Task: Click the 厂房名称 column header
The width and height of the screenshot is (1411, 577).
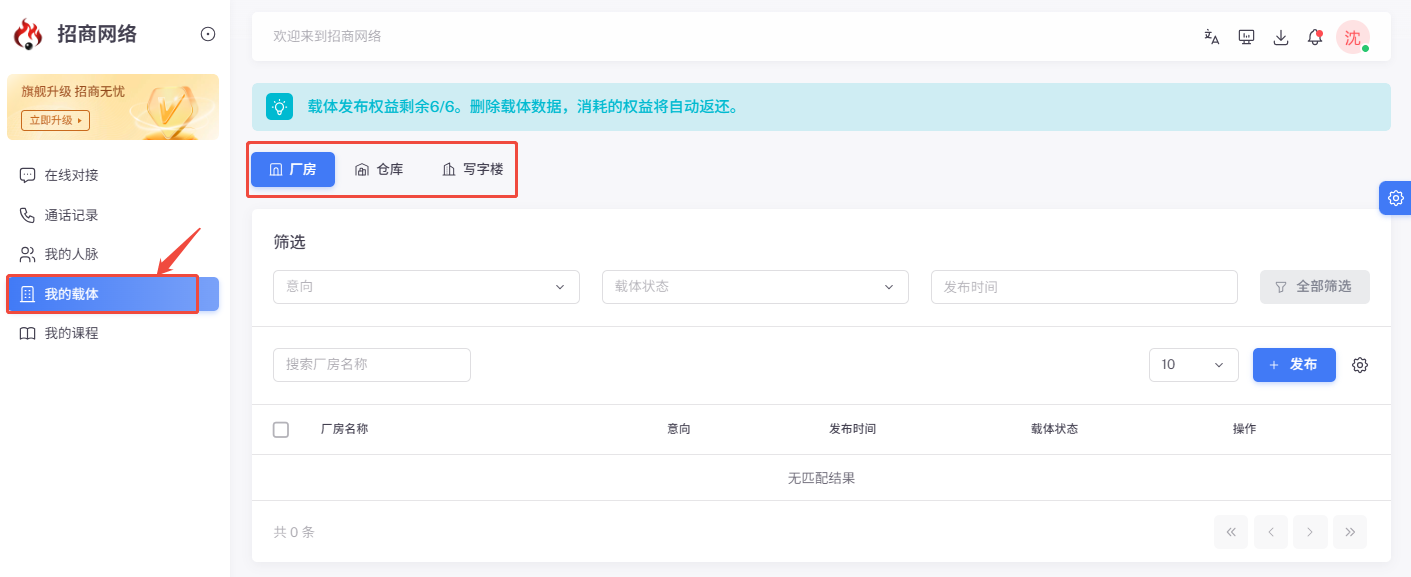Action: click(344, 429)
